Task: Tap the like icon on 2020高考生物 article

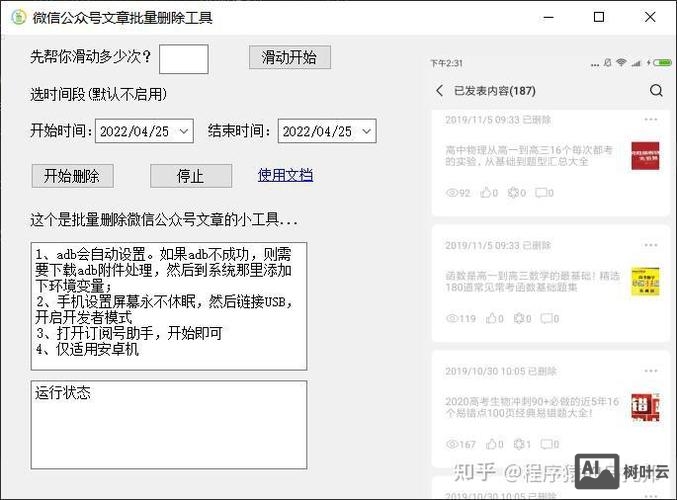Action: [491, 443]
